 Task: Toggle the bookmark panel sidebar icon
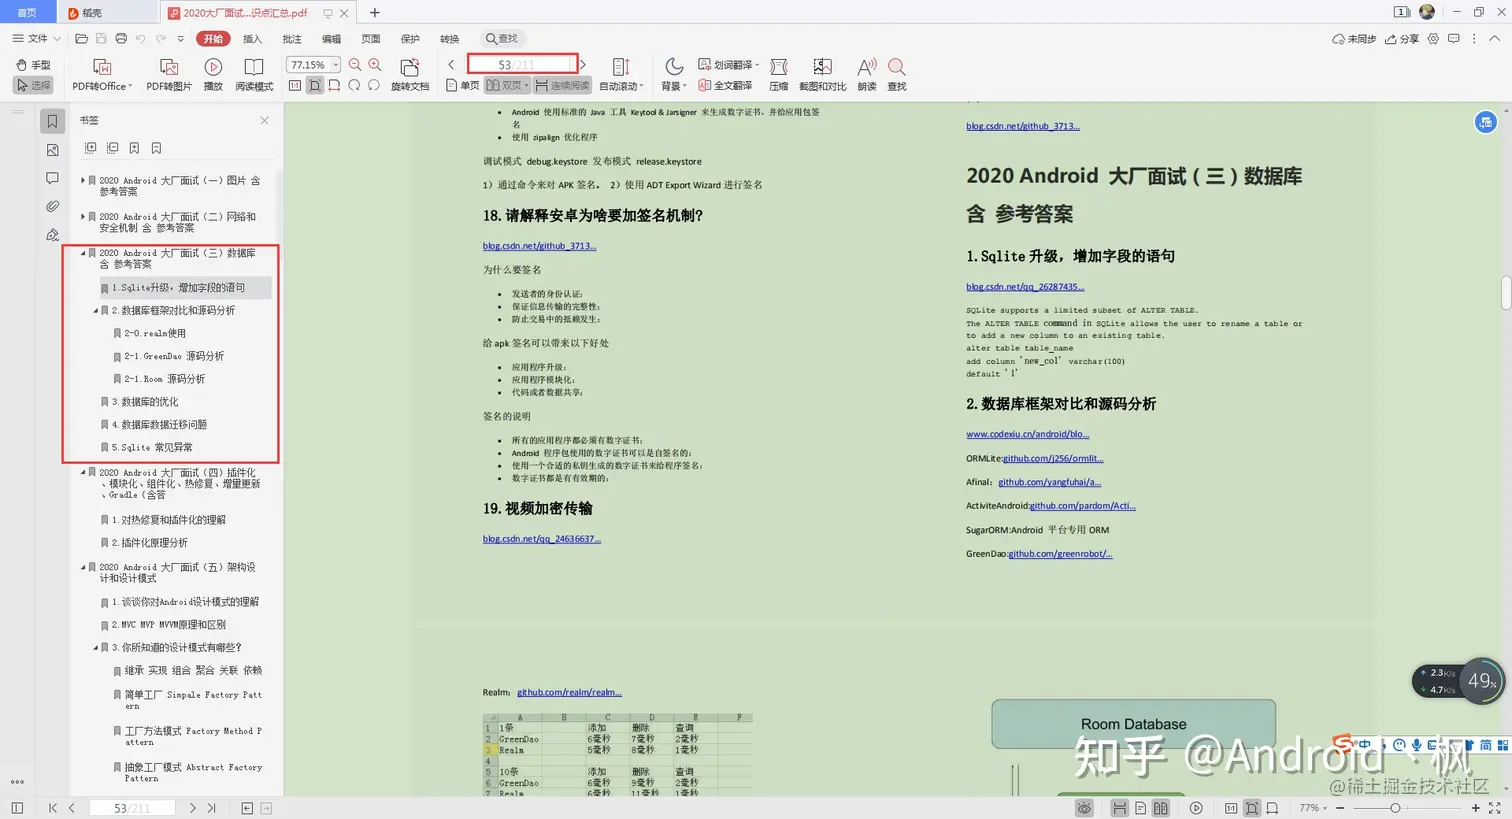(x=53, y=121)
